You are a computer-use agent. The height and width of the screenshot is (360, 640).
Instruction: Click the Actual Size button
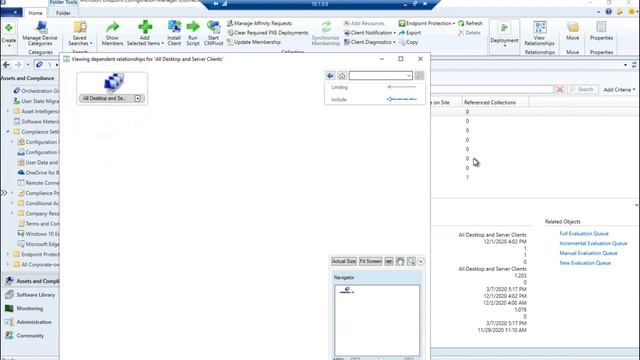coord(344,261)
